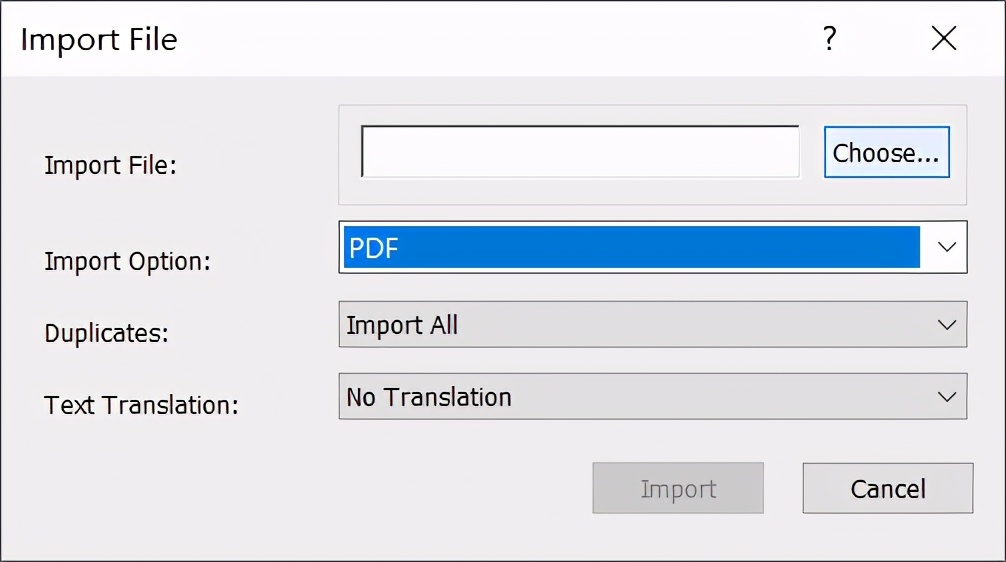Click the Import All duplicates combo box

652,325
